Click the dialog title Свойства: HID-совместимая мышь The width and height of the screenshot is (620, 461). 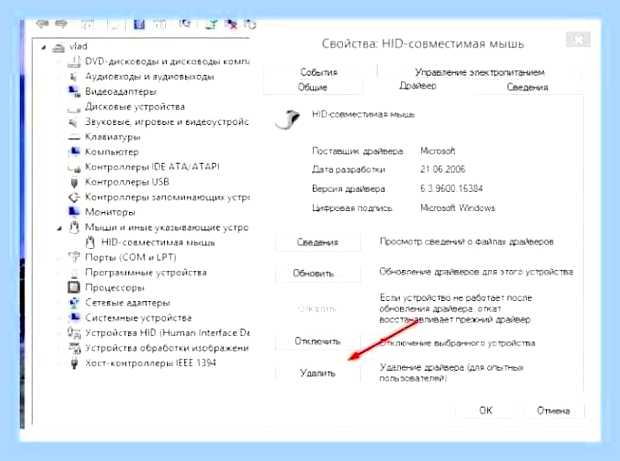(423, 43)
